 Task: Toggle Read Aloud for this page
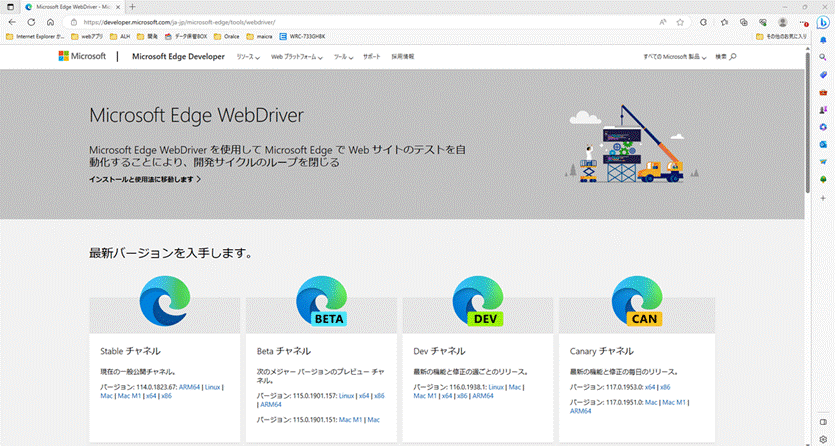[x=663, y=22]
